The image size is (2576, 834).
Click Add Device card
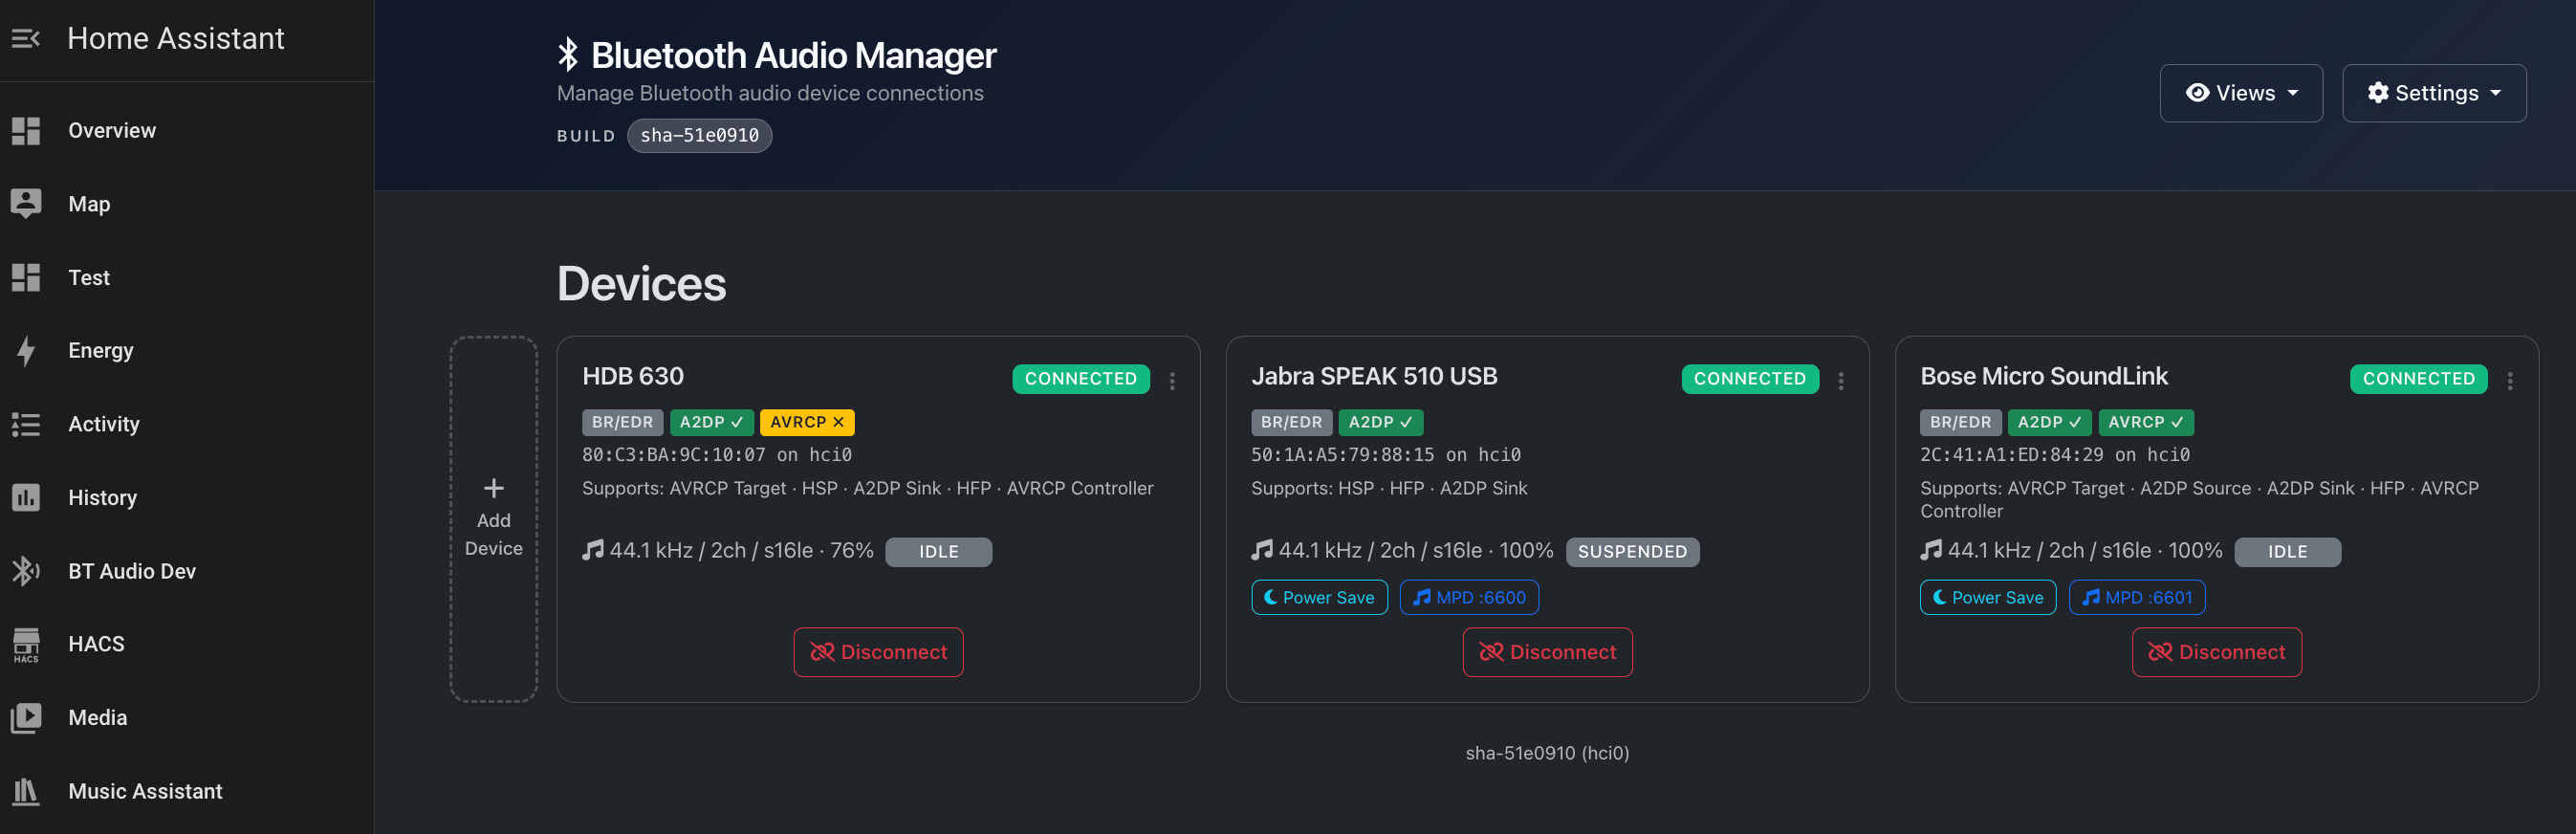pyautogui.click(x=494, y=519)
